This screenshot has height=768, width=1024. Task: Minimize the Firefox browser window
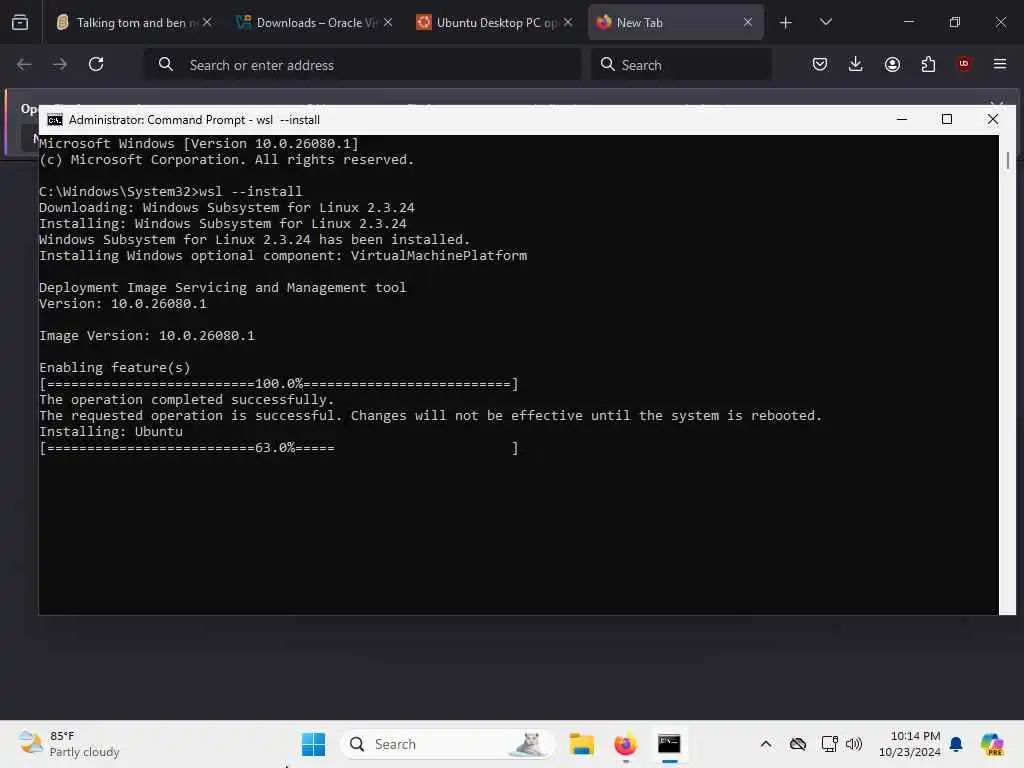click(x=908, y=22)
